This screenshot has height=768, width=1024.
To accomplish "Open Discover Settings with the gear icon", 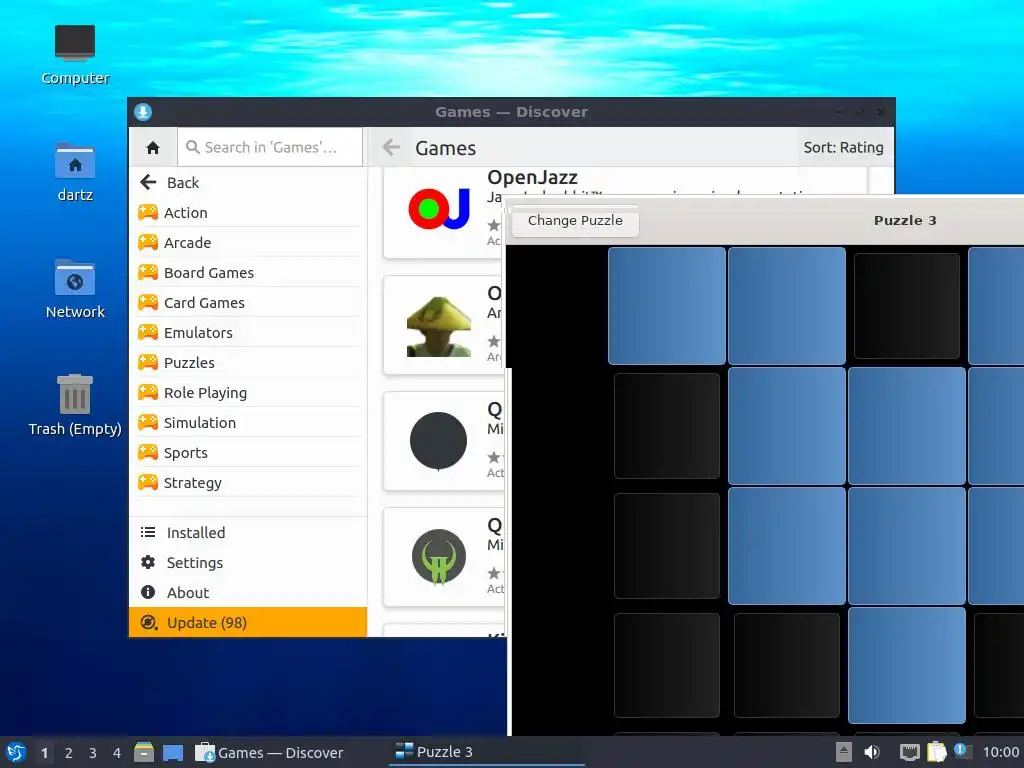I will [x=148, y=562].
